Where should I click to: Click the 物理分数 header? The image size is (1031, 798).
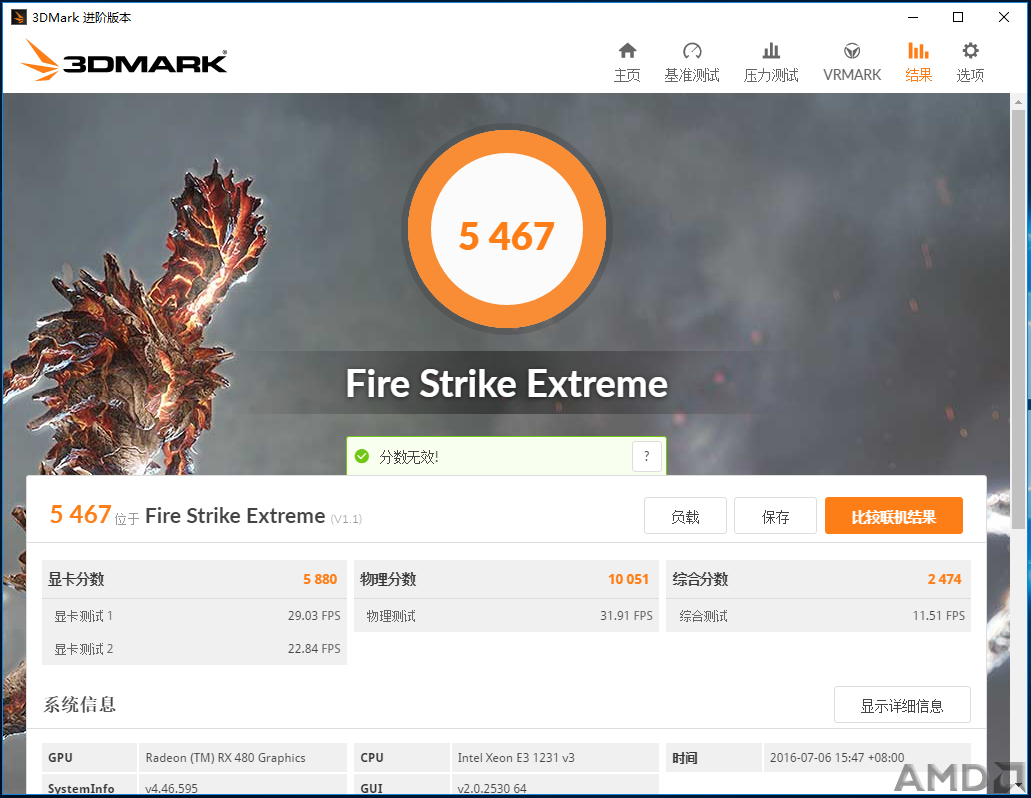click(388, 579)
